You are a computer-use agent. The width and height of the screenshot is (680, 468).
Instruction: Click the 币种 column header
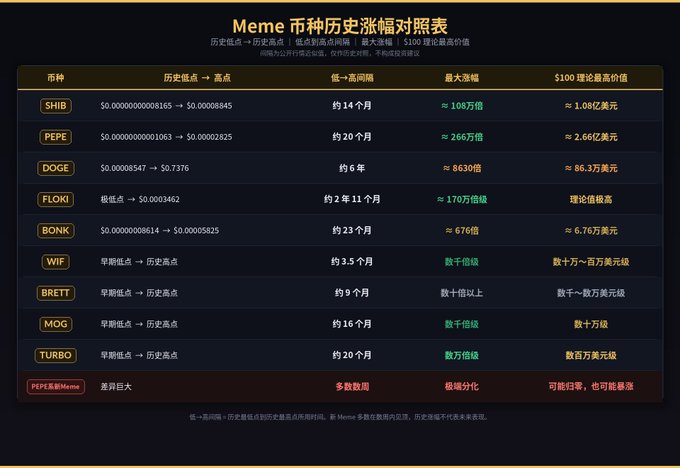56,78
